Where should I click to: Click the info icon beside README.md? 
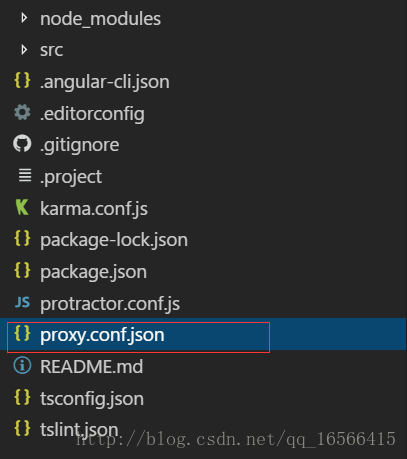pyautogui.click(x=22, y=365)
